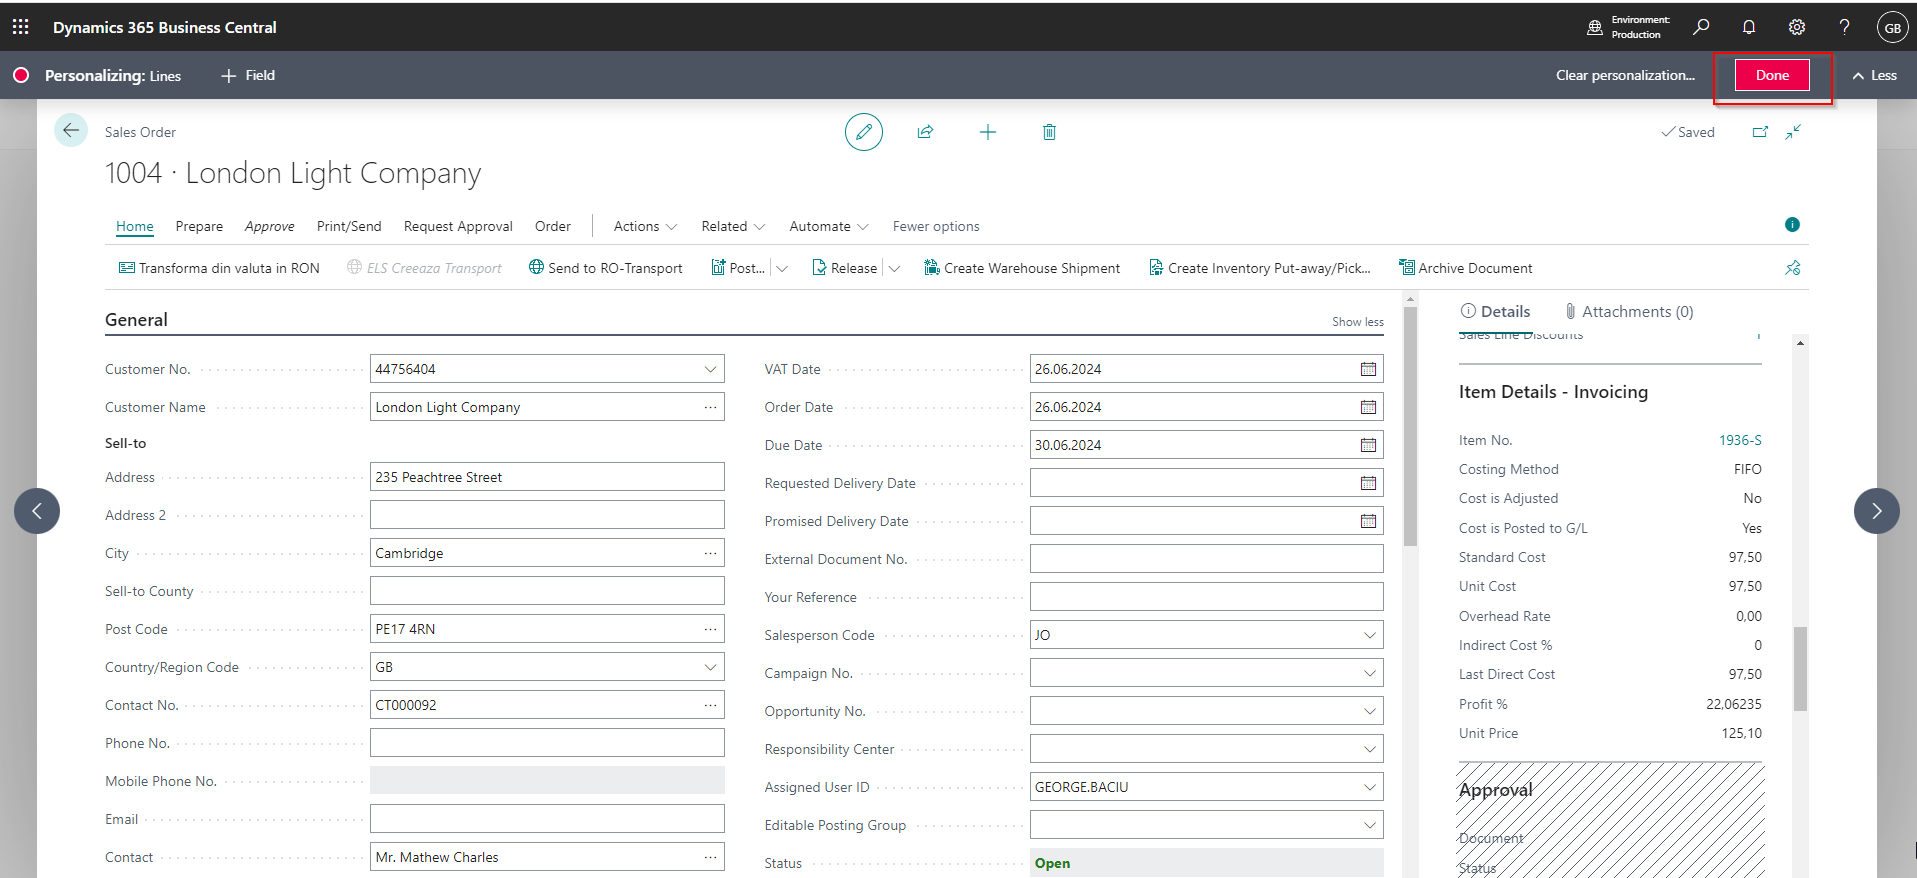
Task: Go to next record with right arrow
Action: coord(1877,511)
